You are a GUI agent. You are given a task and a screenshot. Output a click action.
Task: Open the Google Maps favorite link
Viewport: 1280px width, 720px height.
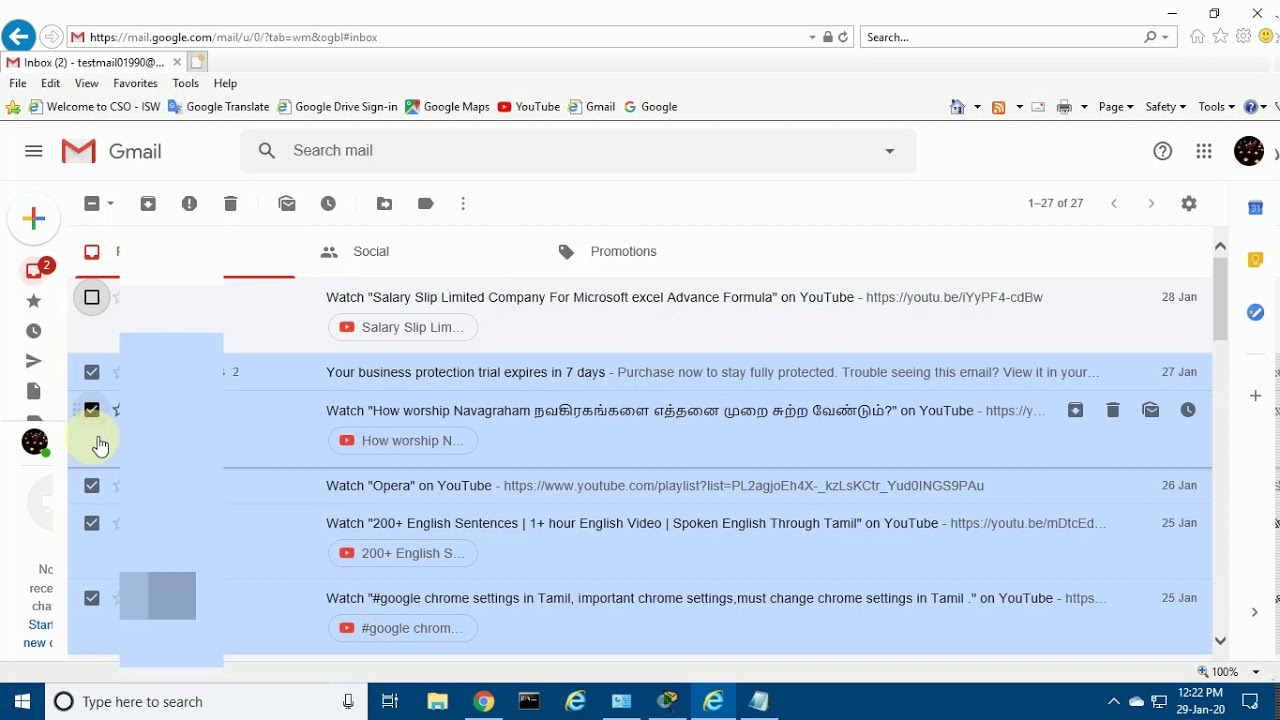click(447, 107)
